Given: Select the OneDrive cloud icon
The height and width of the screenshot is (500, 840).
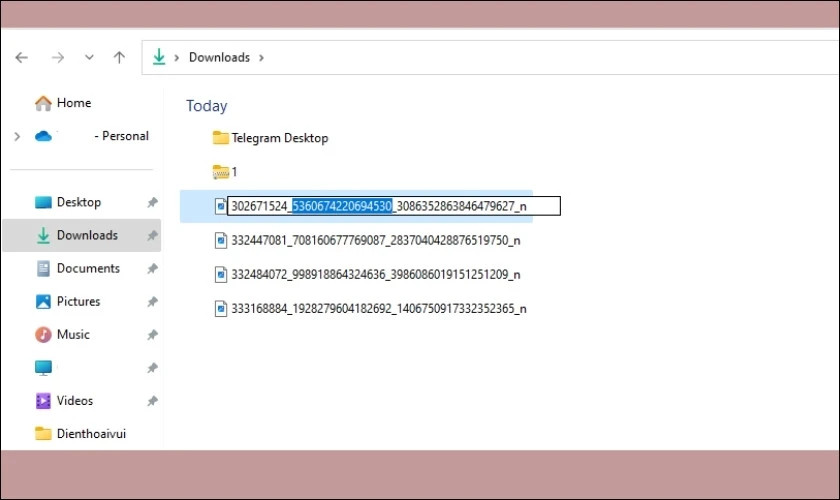Looking at the screenshot, I should (x=43, y=136).
